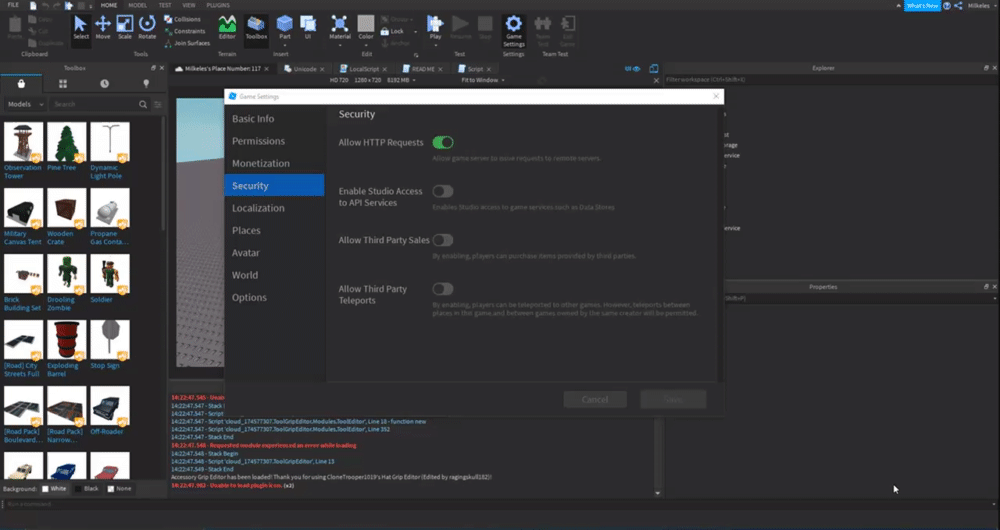Click Cancel in Game Settings
The height and width of the screenshot is (530, 1000).
click(x=595, y=399)
